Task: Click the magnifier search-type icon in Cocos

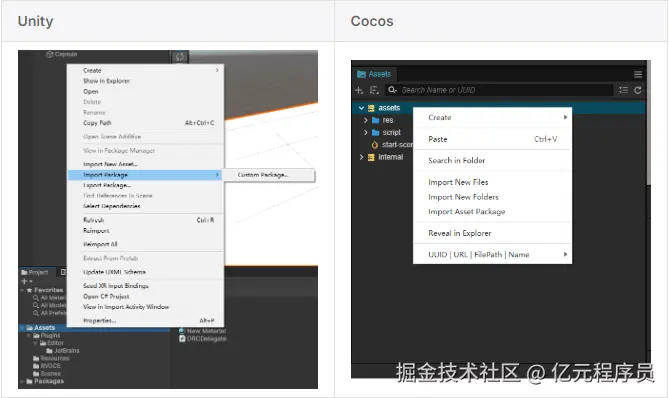Action: (392, 90)
